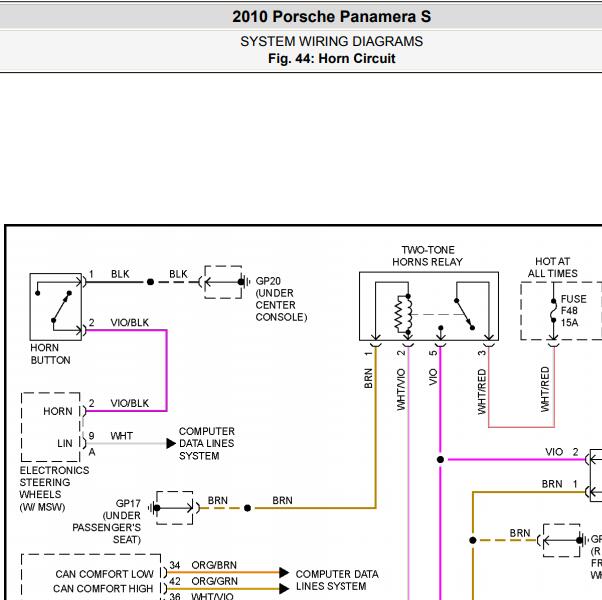
Task: Click the 'Fig. 44: Horn Circuit' caption
Action: point(331,58)
